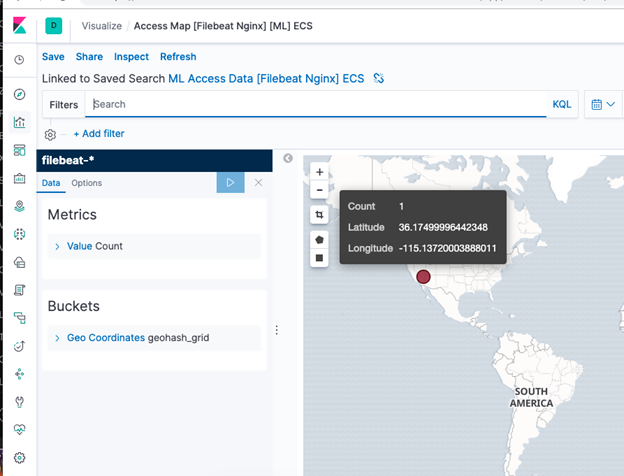624x476 pixels.
Task: Switch to the Options tab
Action: (86, 183)
